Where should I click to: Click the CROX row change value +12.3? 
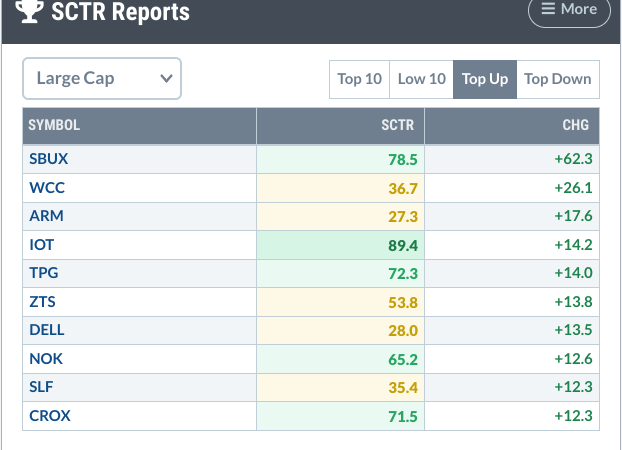(x=573, y=416)
